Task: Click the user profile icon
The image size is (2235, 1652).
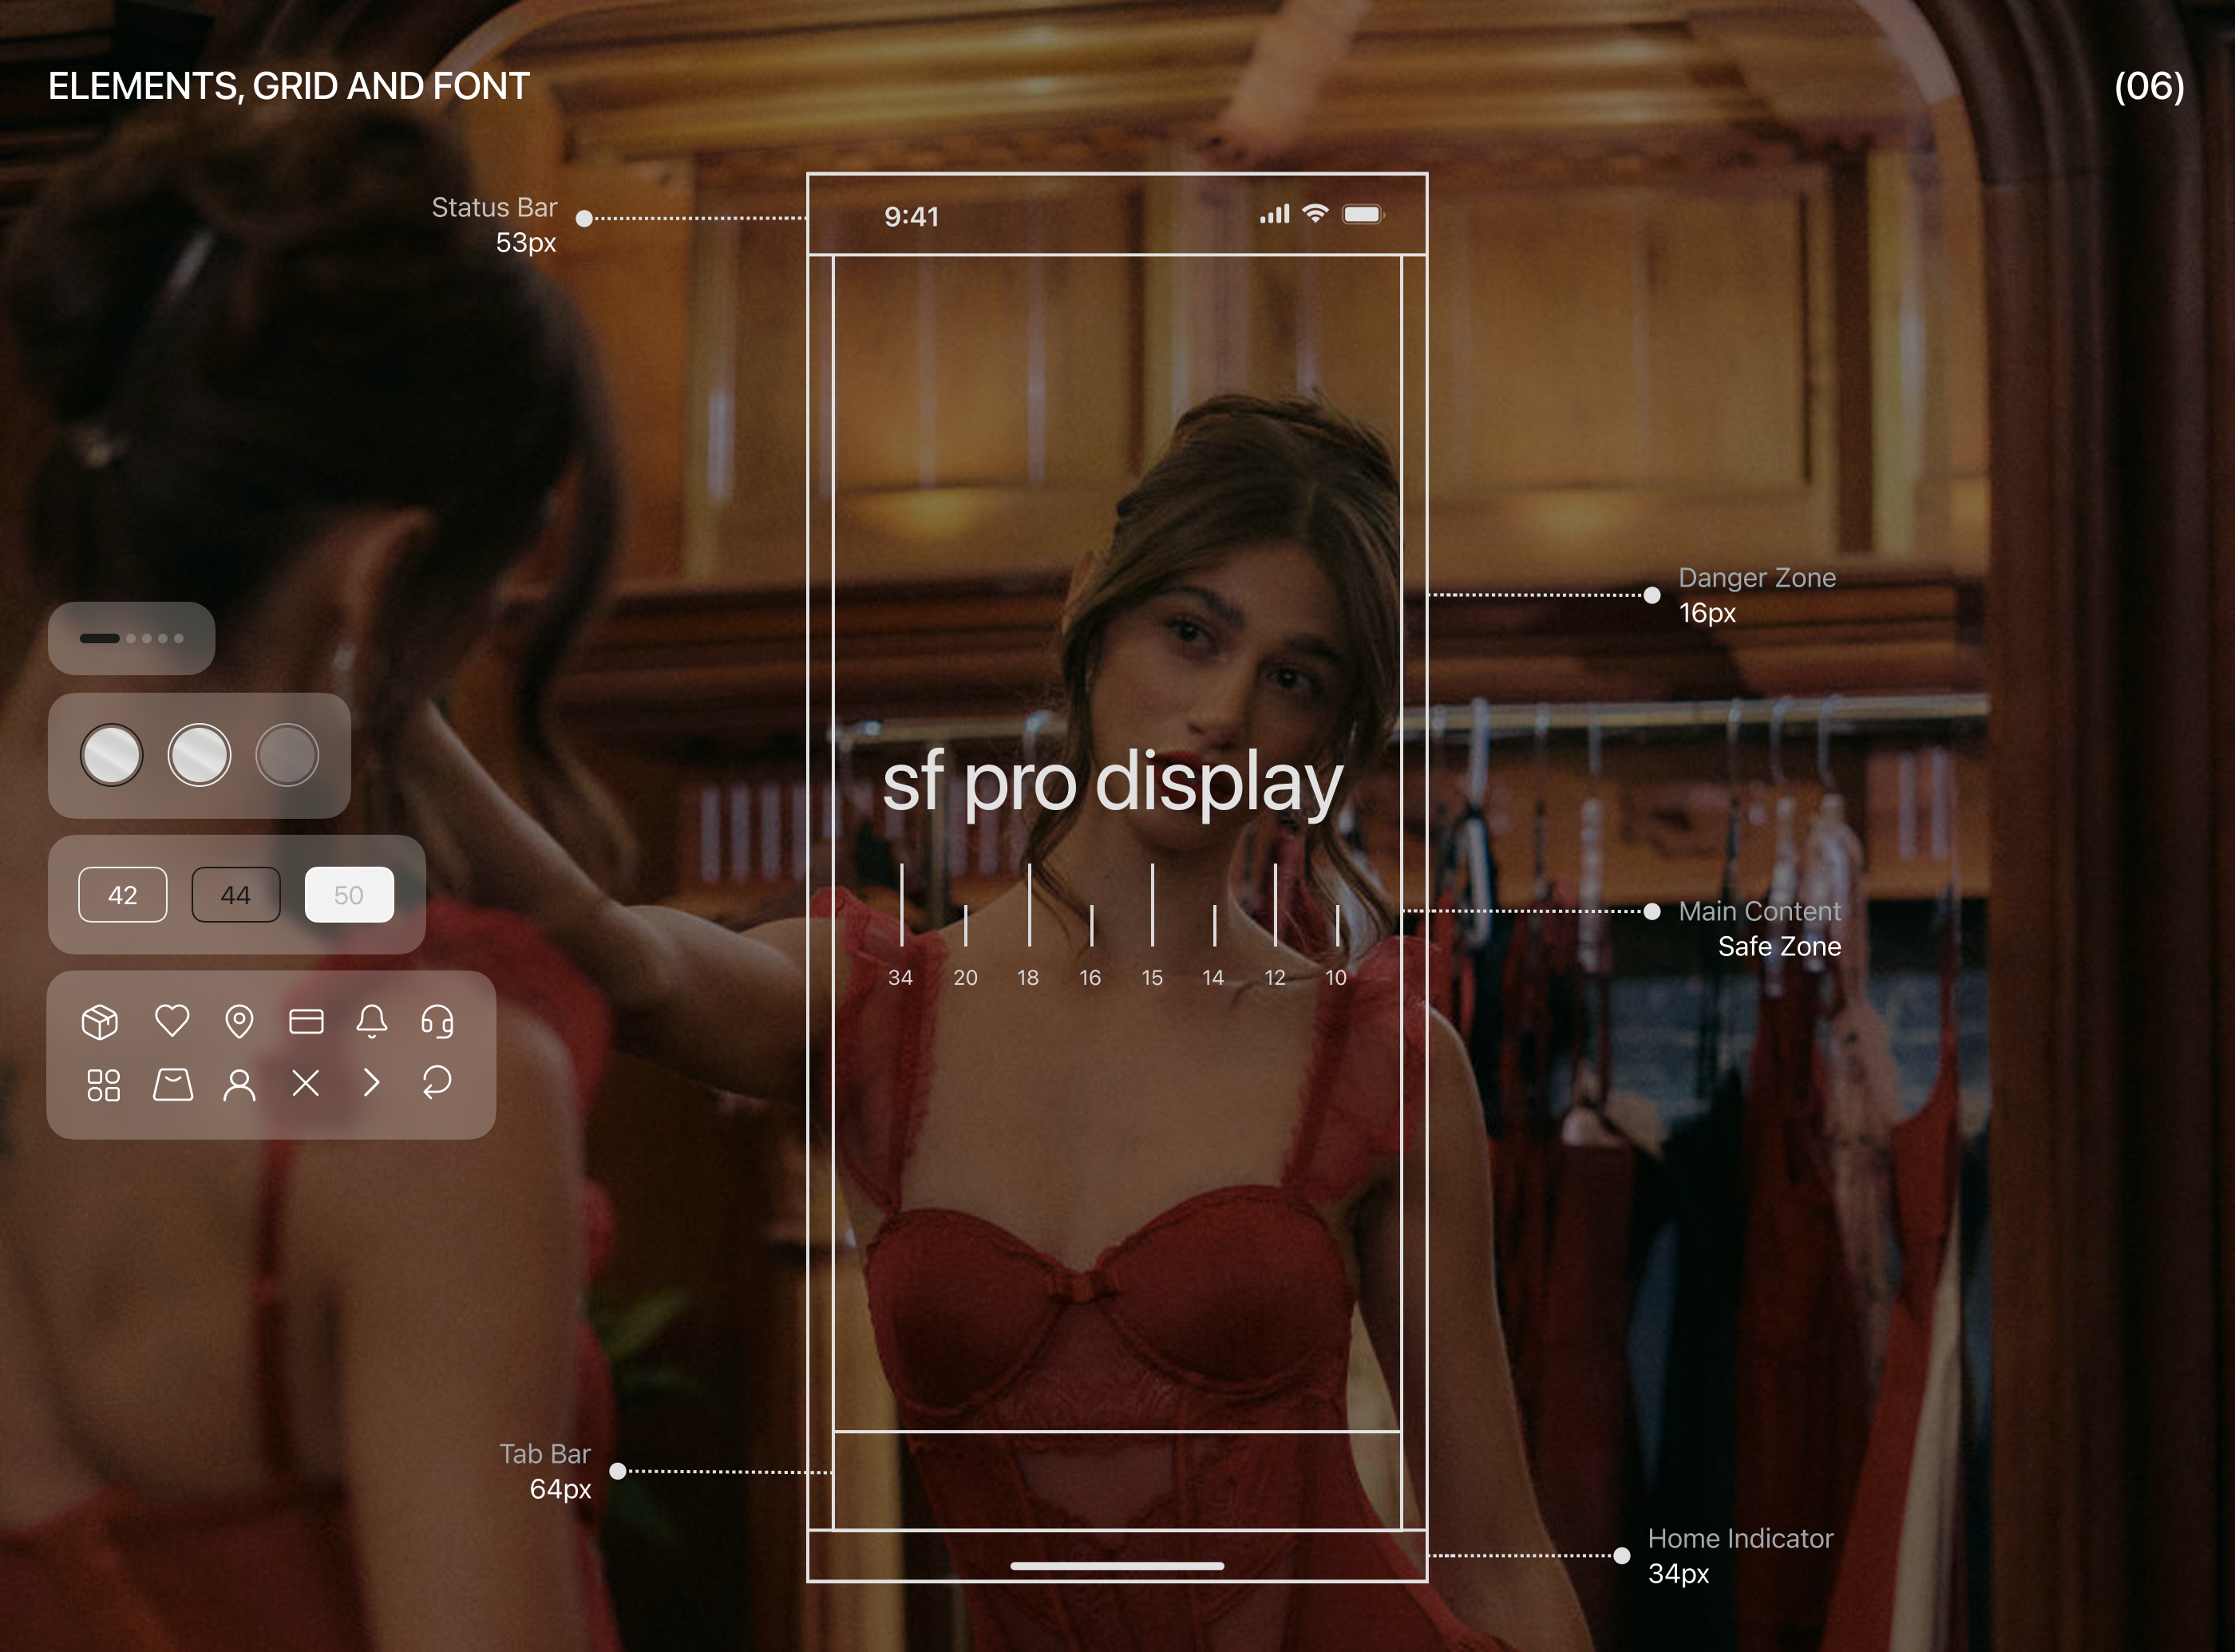Action: pyautogui.click(x=239, y=1085)
